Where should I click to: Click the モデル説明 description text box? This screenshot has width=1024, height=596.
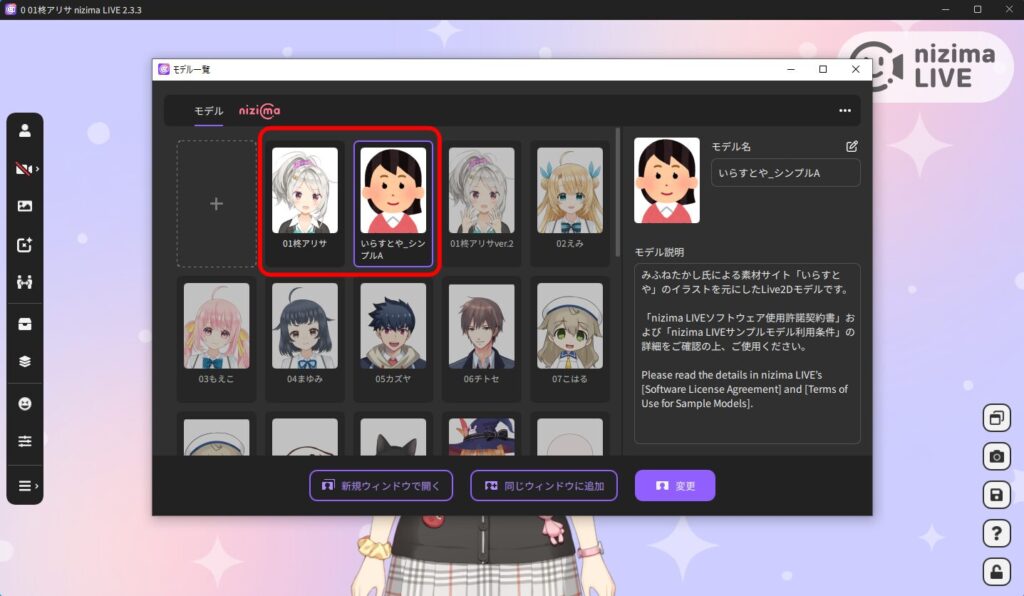pyautogui.click(x=747, y=353)
